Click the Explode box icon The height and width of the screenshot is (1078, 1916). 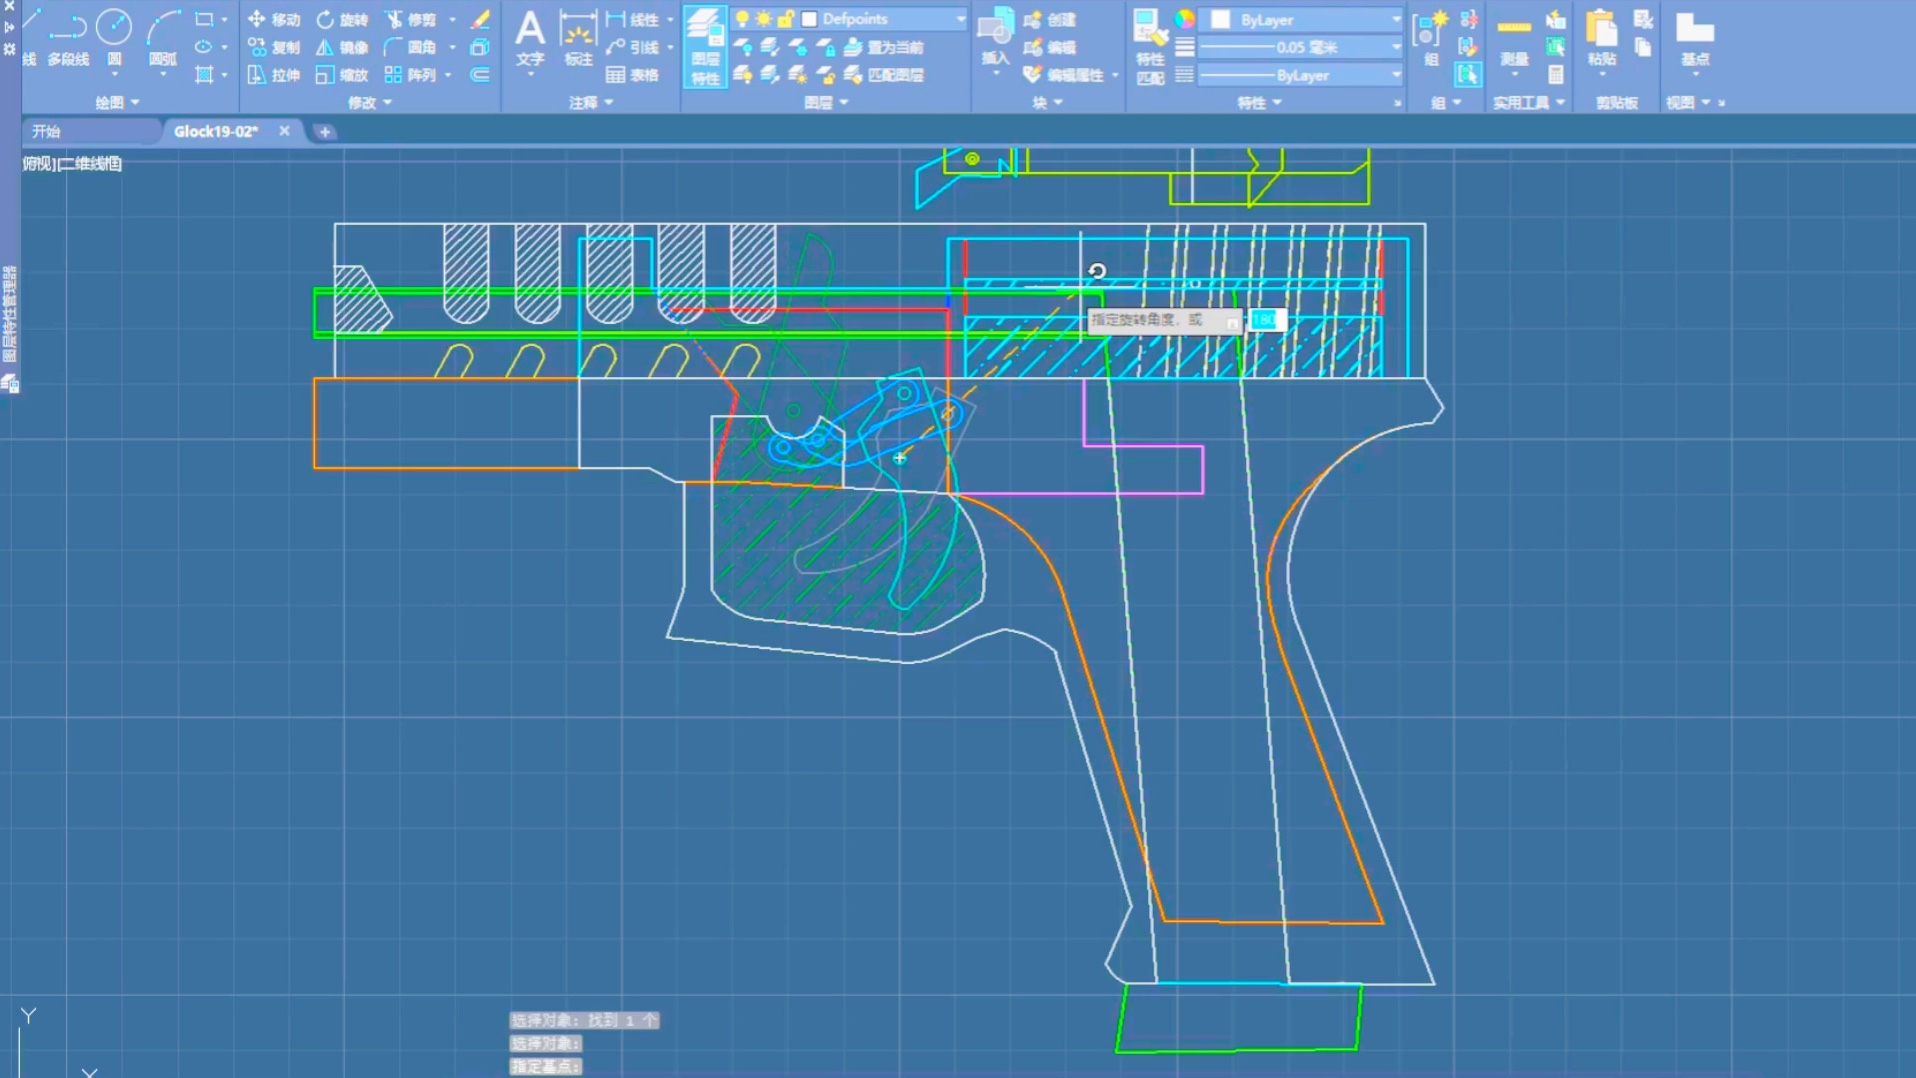click(481, 47)
